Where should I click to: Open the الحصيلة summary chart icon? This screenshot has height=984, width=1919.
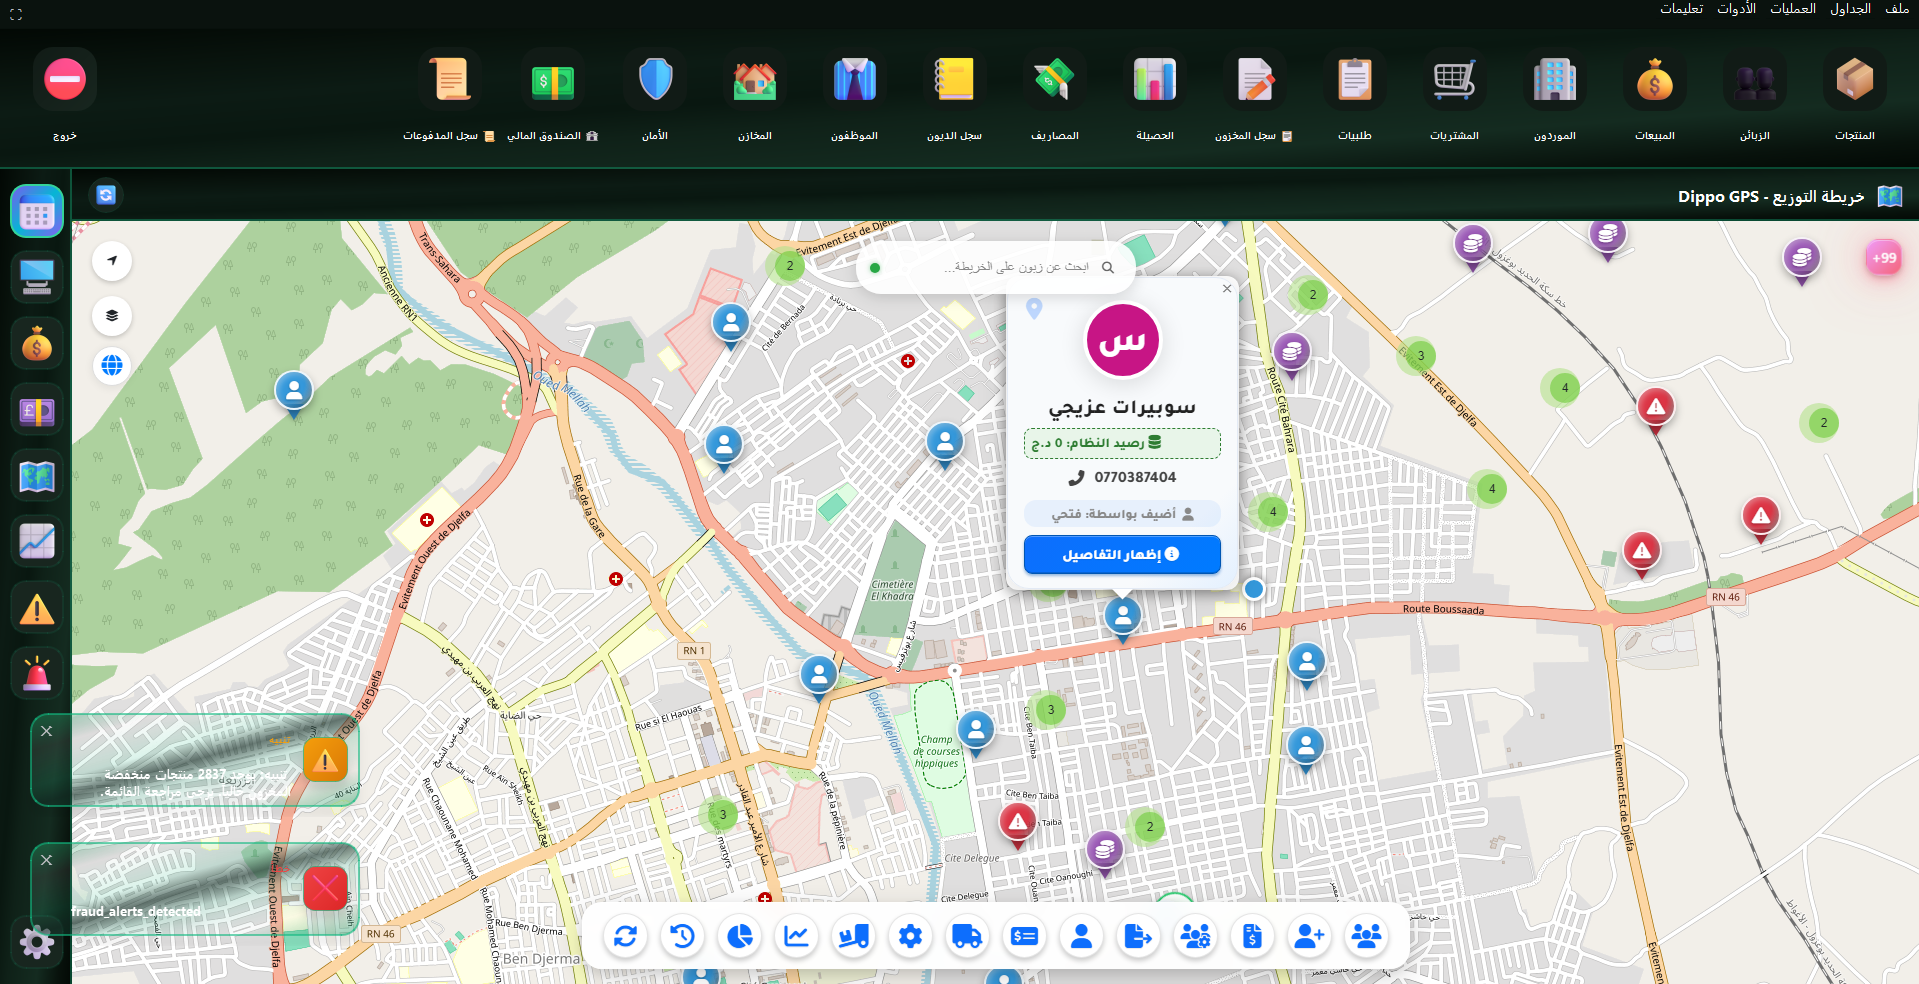click(x=1154, y=80)
